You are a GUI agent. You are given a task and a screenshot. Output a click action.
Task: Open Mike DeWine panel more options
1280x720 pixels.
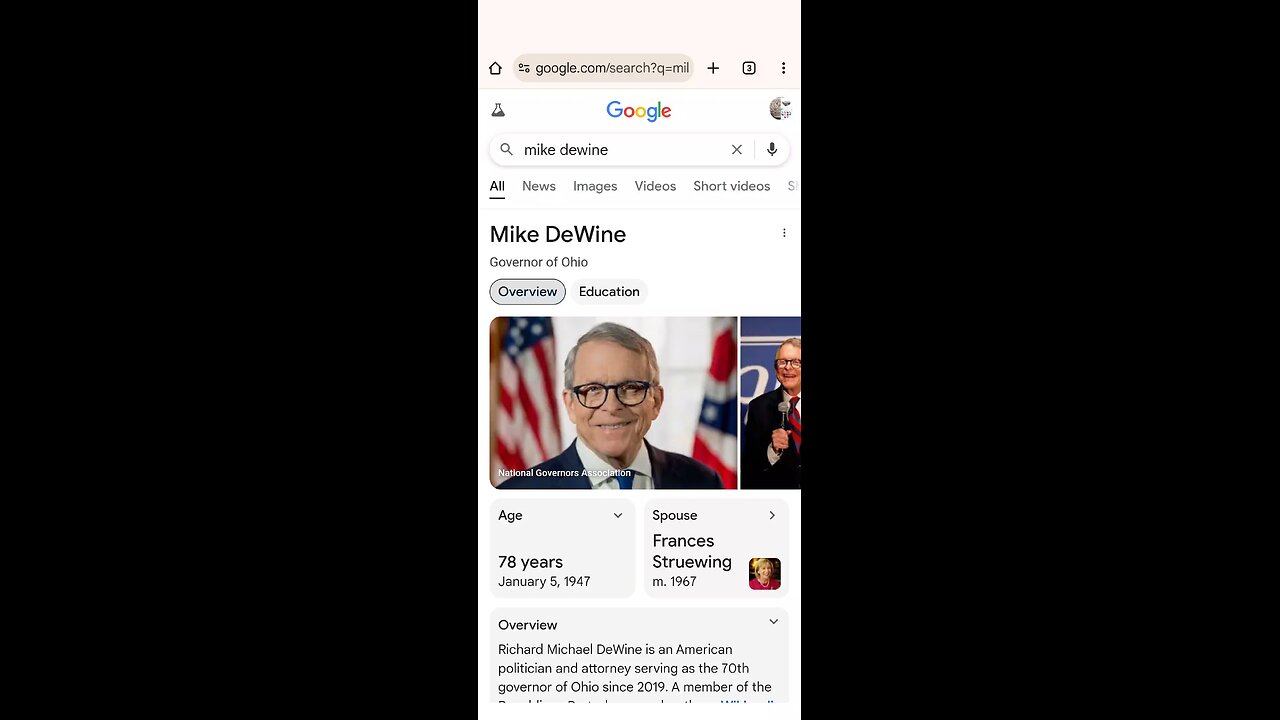(784, 233)
